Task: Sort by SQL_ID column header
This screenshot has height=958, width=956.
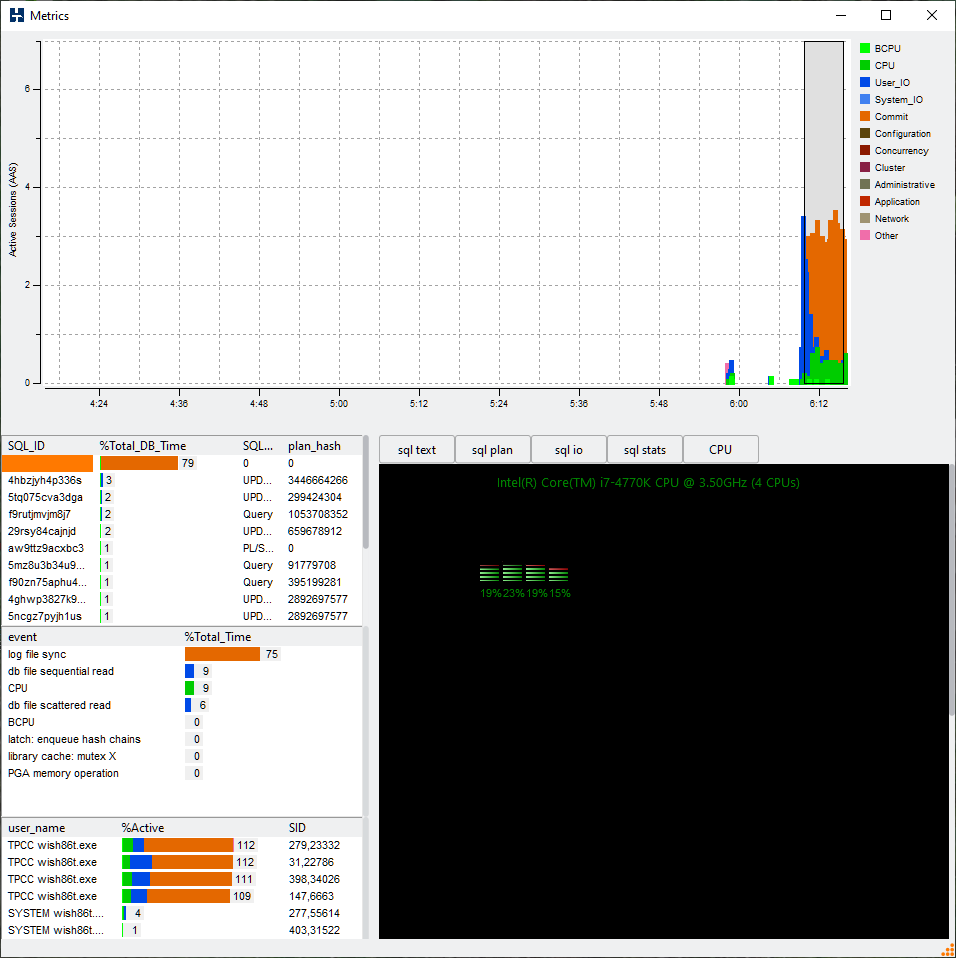Action: pos(26,446)
